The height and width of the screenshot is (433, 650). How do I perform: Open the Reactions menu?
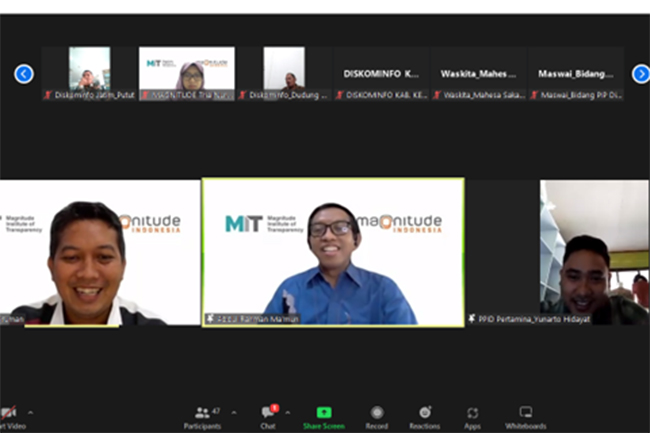[424, 416]
